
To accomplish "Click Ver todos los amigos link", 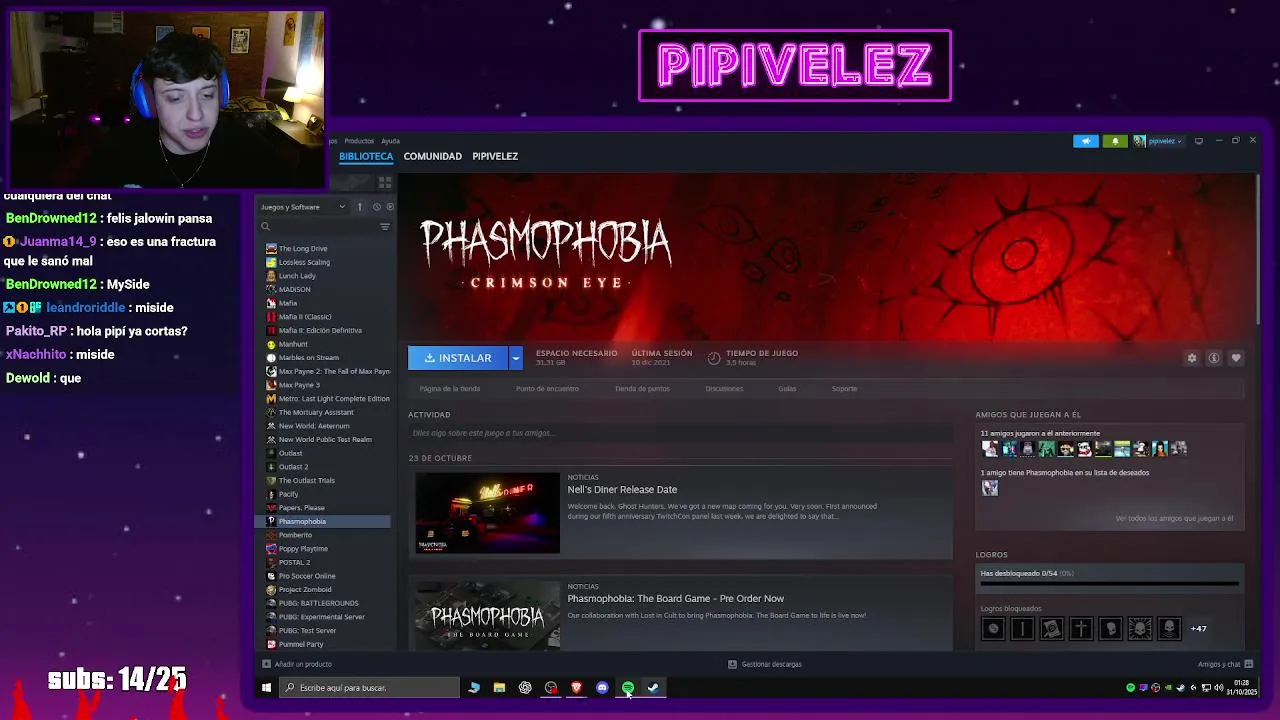I will pos(1174,518).
